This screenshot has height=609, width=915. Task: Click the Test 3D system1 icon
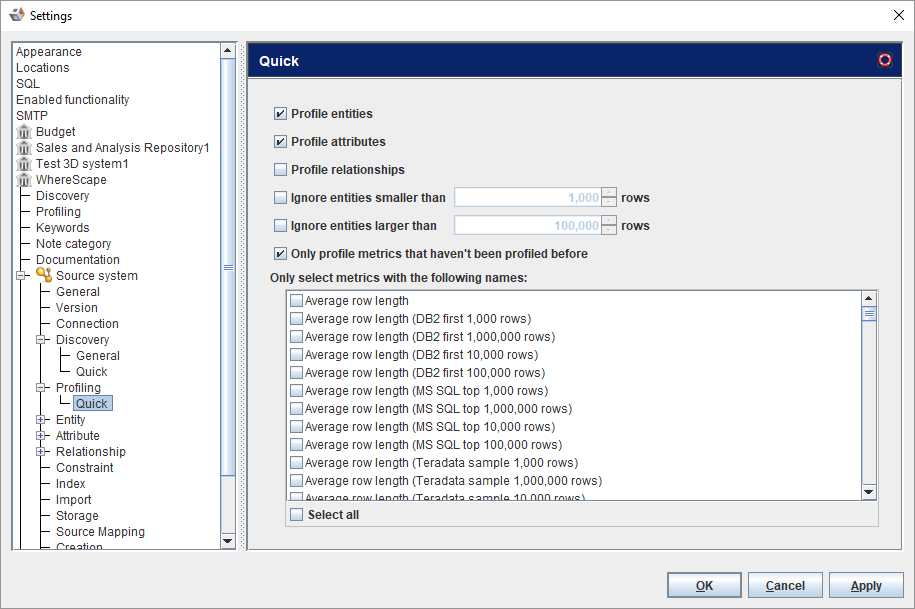(24, 164)
